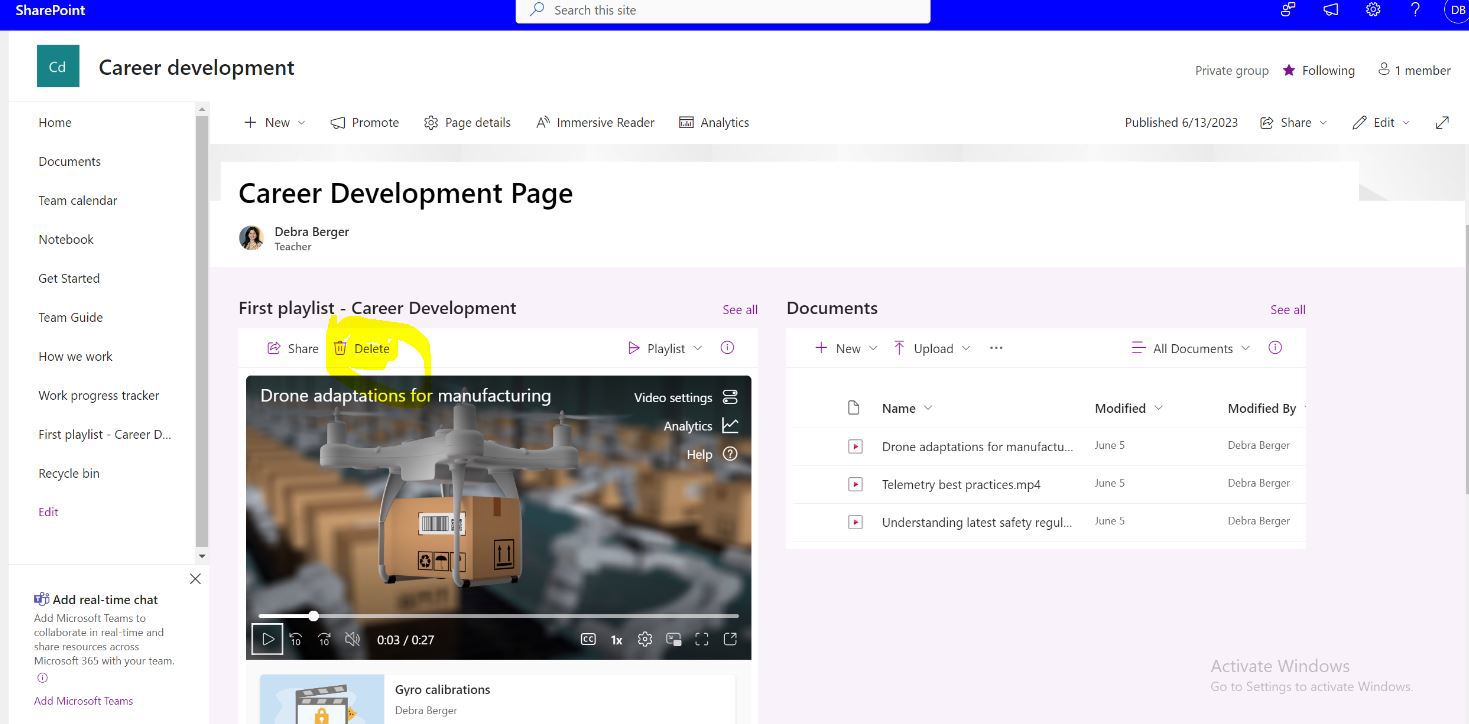The height and width of the screenshot is (724, 1469).
Task: Enable closed captions on the video
Action: click(588, 639)
